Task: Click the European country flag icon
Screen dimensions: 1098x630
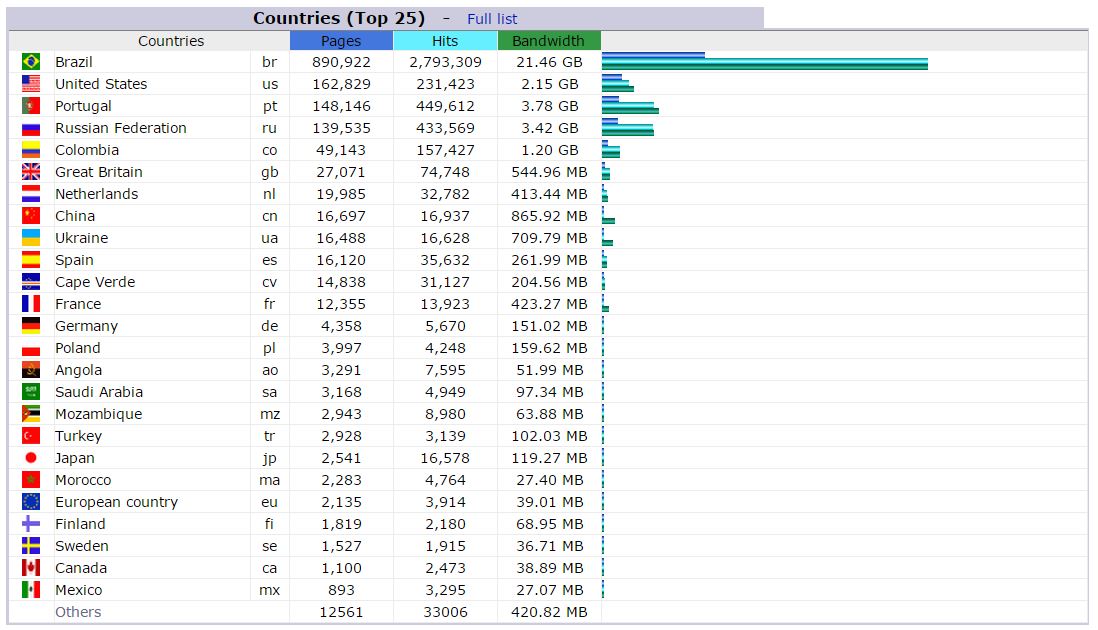Action: click(x=31, y=502)
